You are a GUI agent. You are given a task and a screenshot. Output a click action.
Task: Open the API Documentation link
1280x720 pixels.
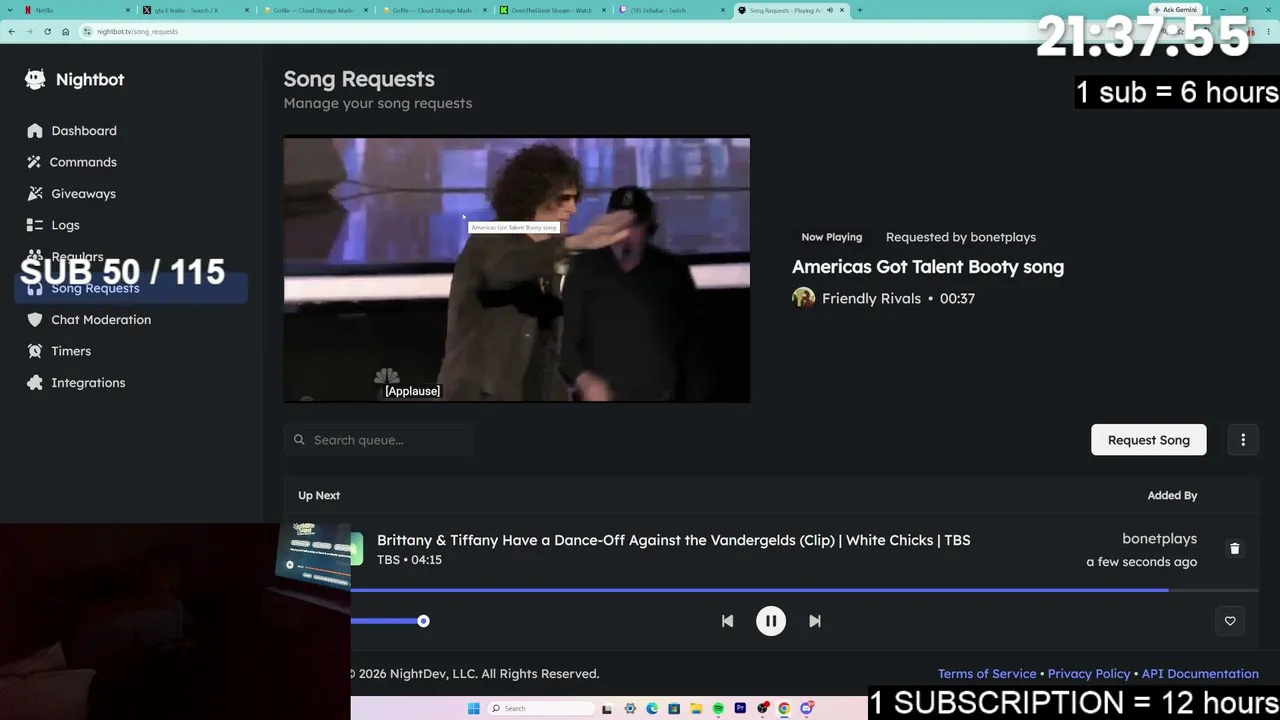1200,674
